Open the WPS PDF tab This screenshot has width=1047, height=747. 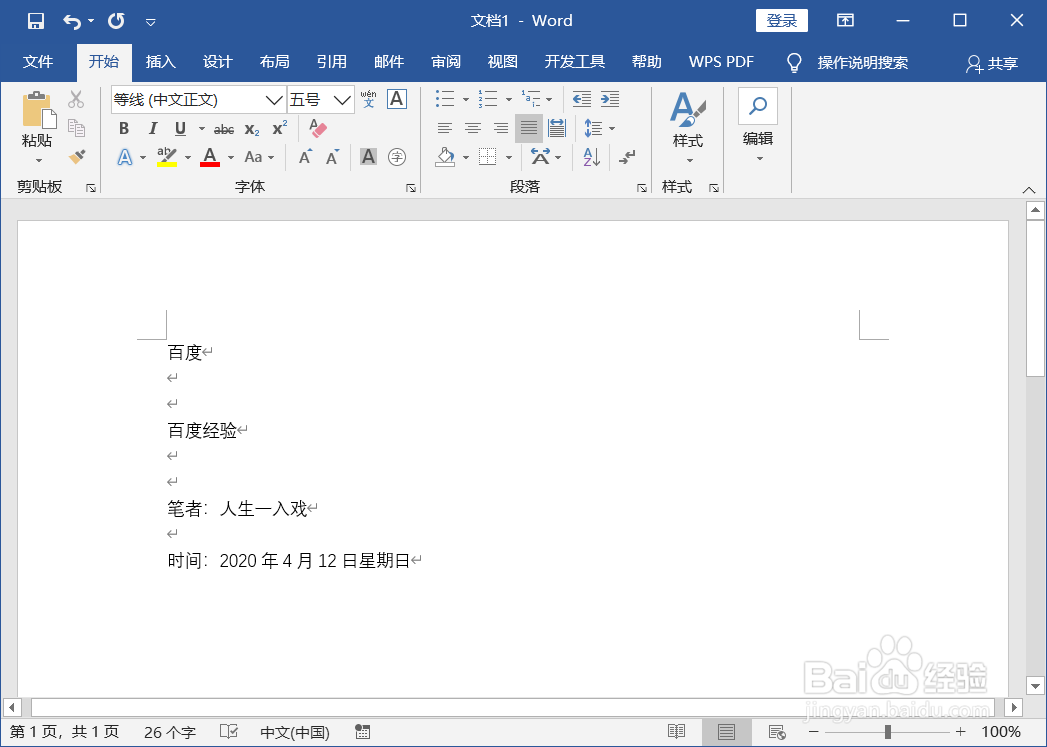721,62
